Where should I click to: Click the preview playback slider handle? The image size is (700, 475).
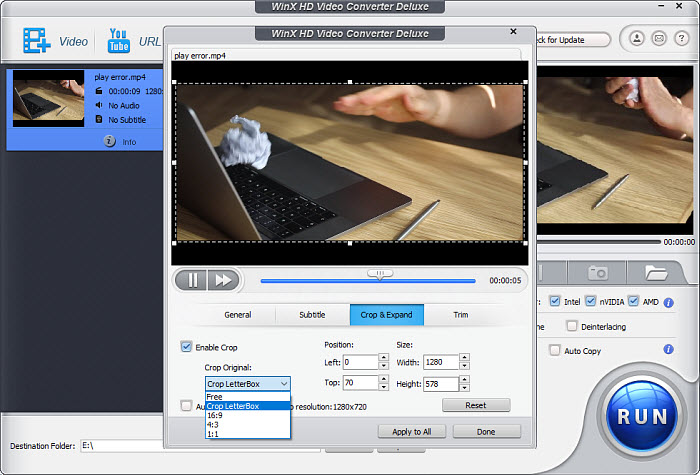click(x=379, y=274)
